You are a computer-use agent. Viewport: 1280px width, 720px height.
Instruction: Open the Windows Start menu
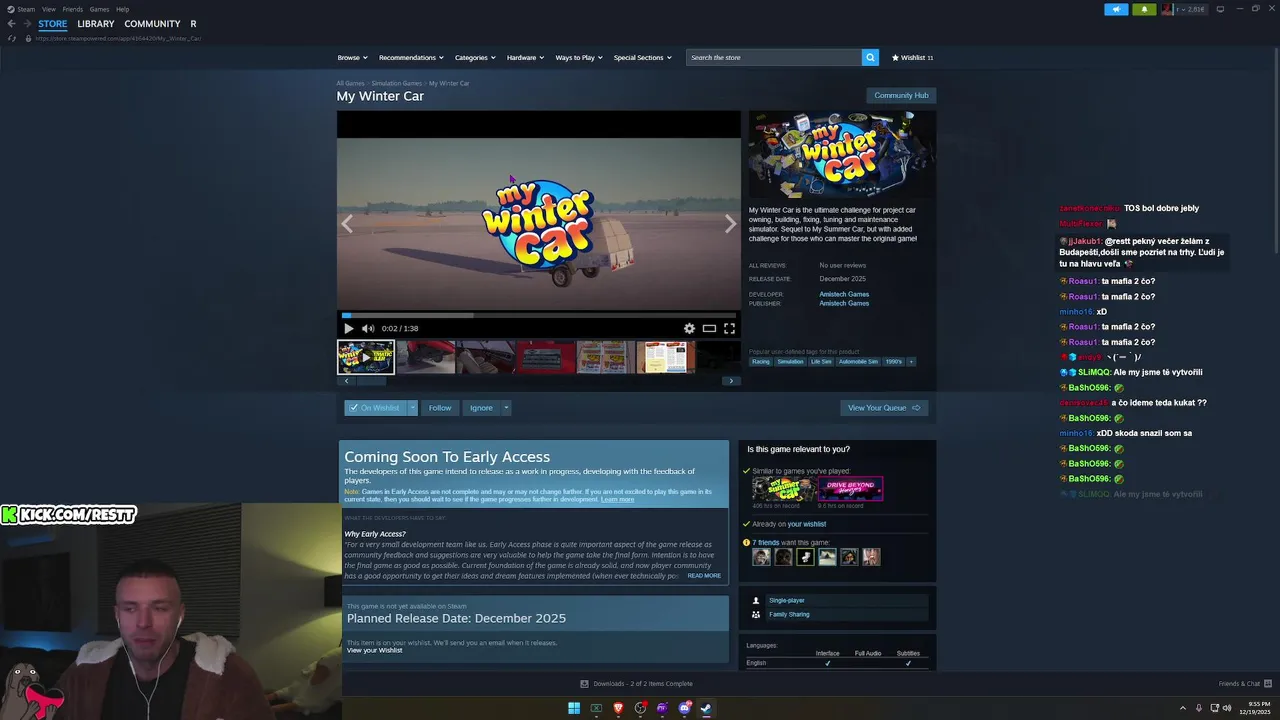tap(574, 708)
